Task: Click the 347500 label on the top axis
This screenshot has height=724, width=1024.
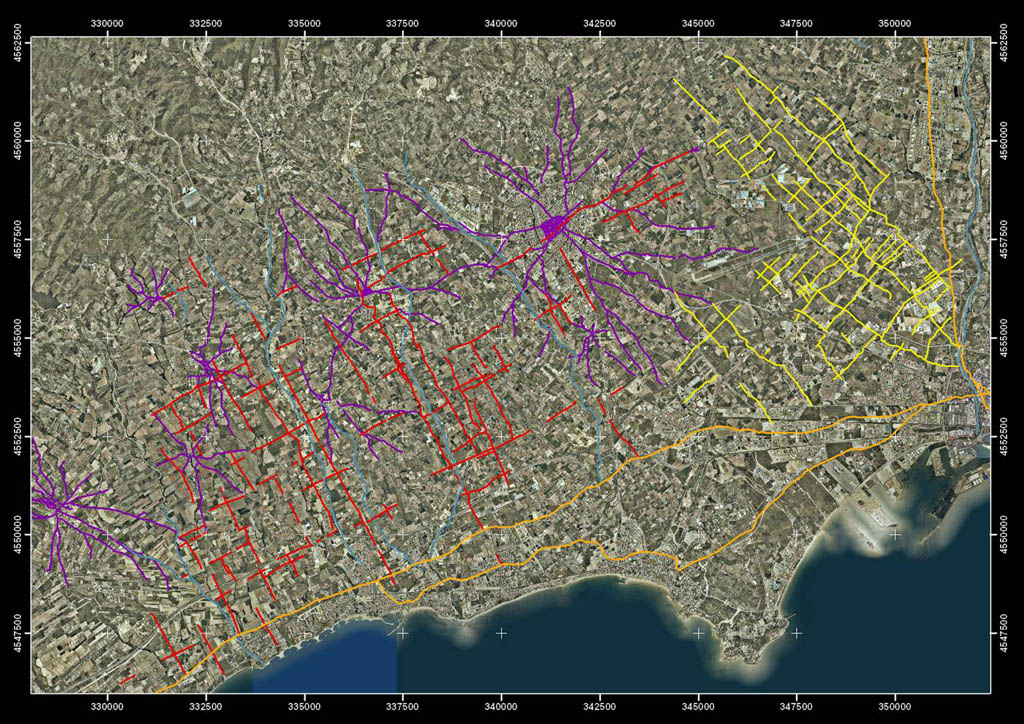Action: (x=797, y=20)
